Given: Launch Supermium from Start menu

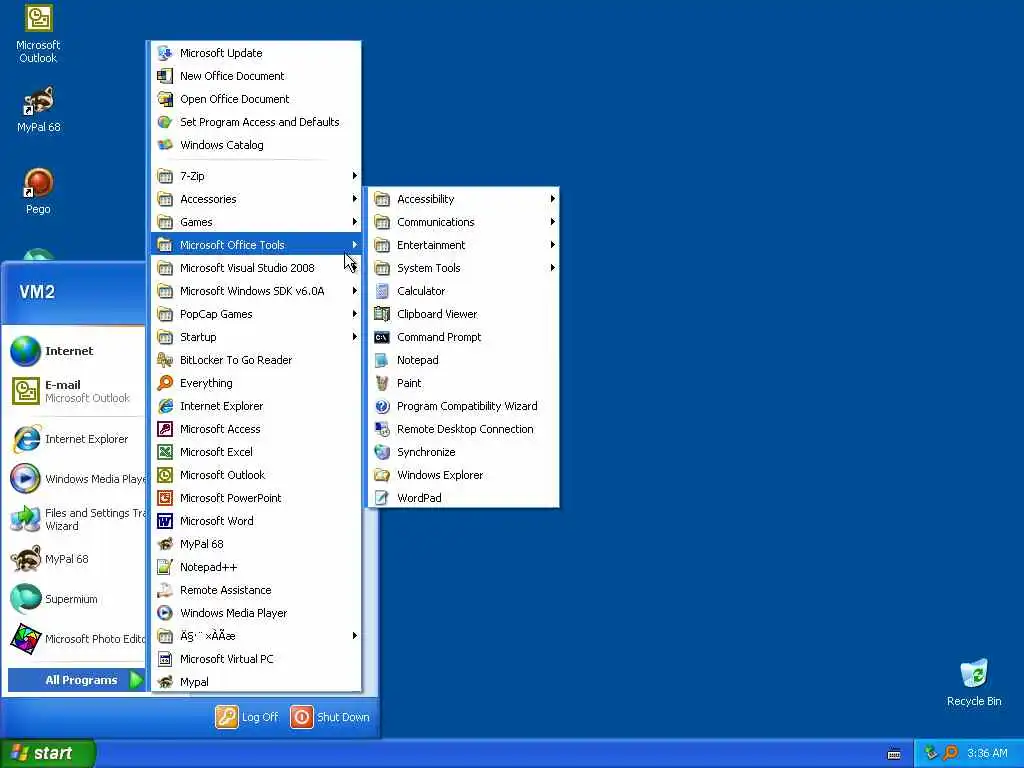Looking at the screenshot, I should pyautogui.click(x=76, y=599).
